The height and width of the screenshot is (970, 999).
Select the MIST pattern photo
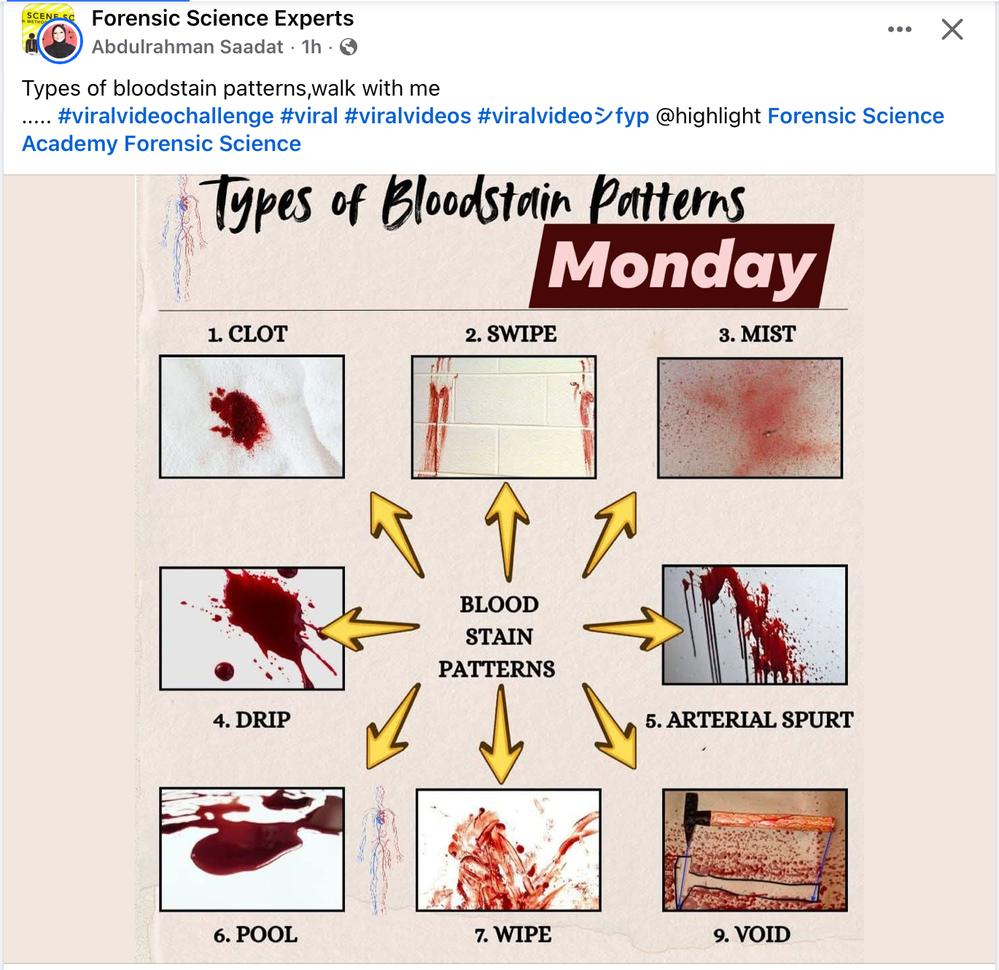point(751,417)
